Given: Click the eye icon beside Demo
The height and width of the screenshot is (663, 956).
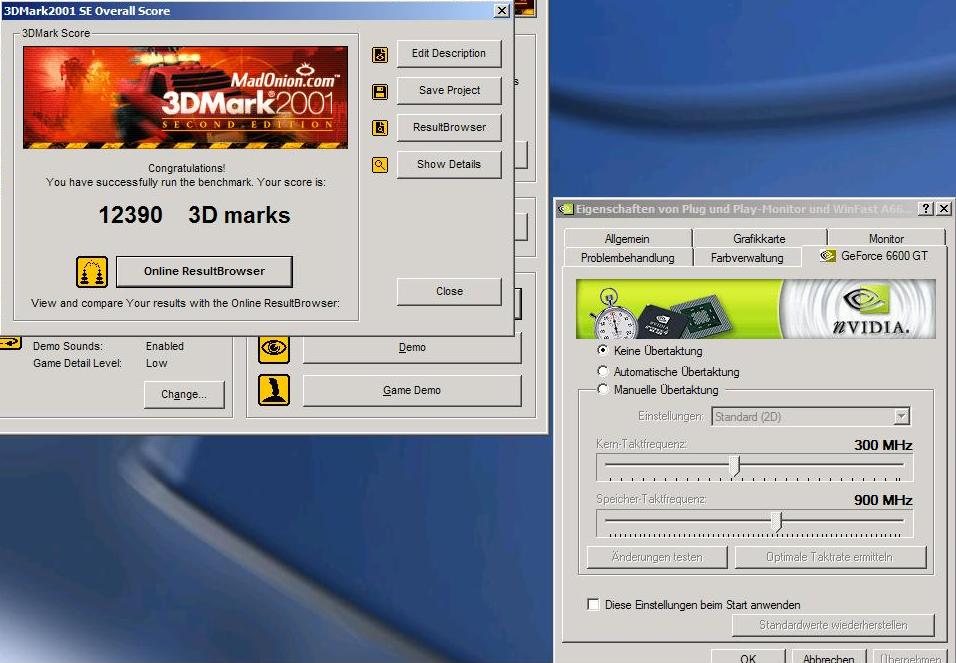Looking at the screenshot, I should click(274, 348).
